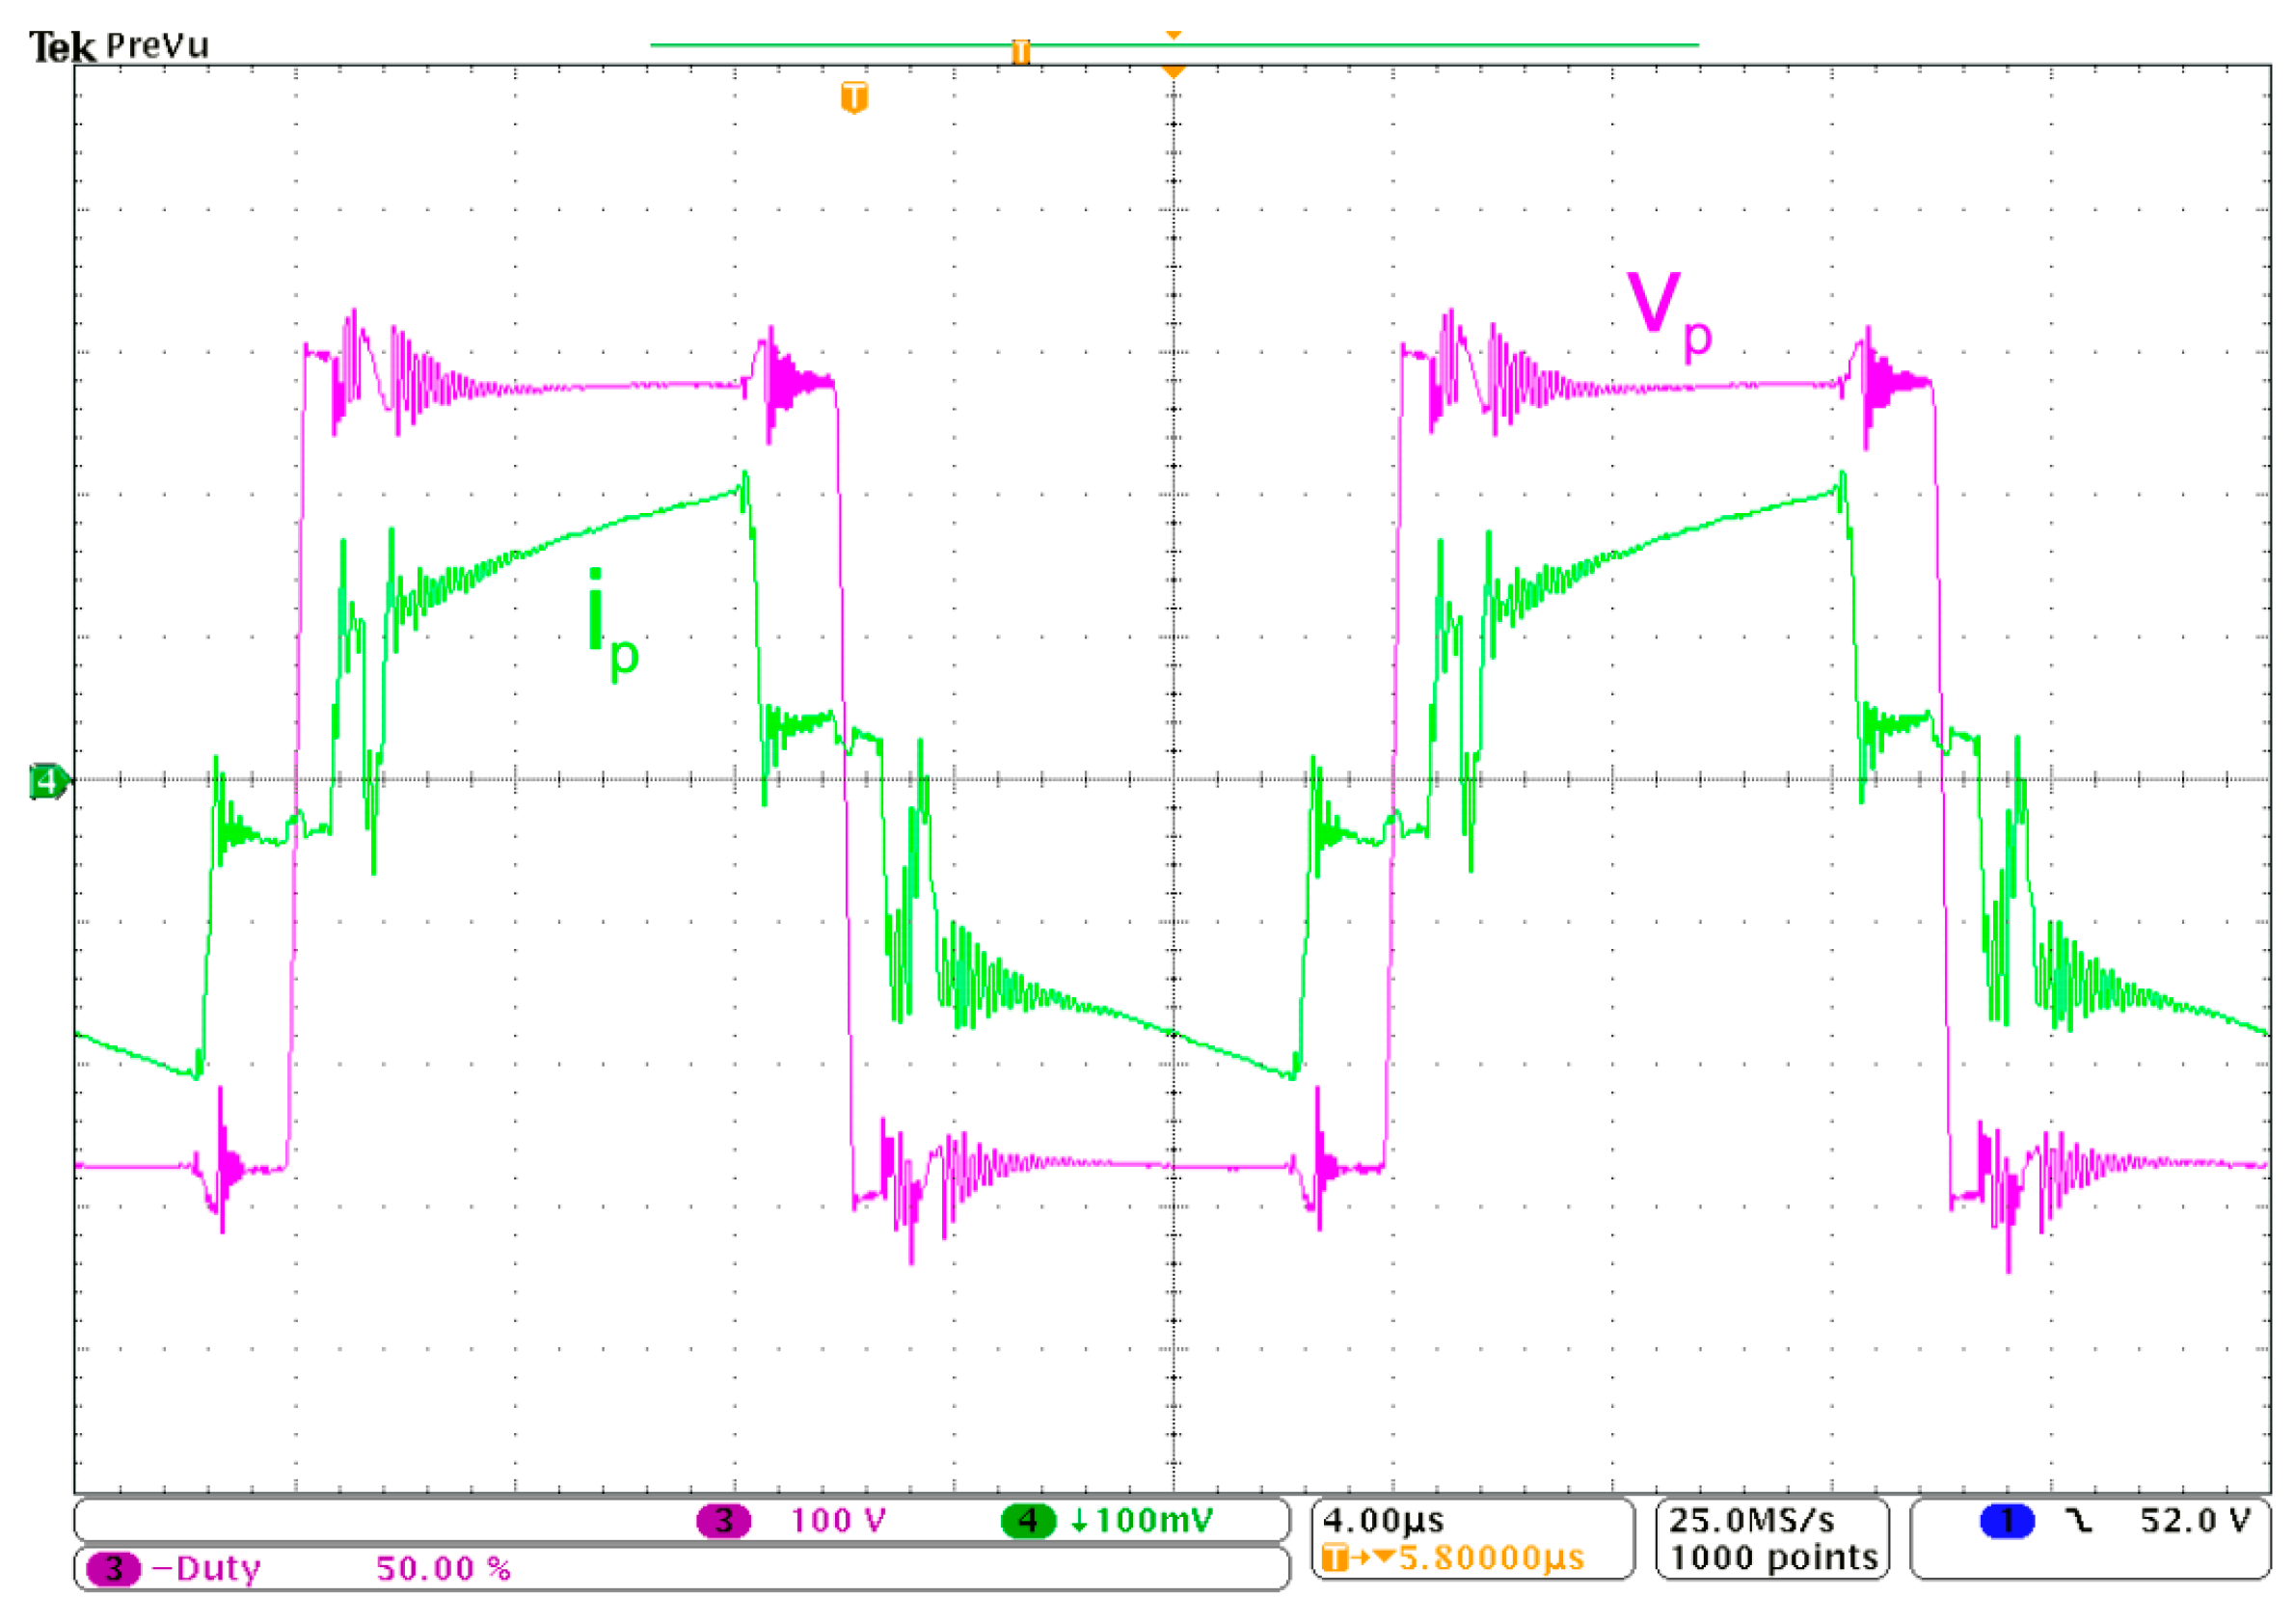Select the 100mV channel 4 scale readout

tap(1152, 1521)
